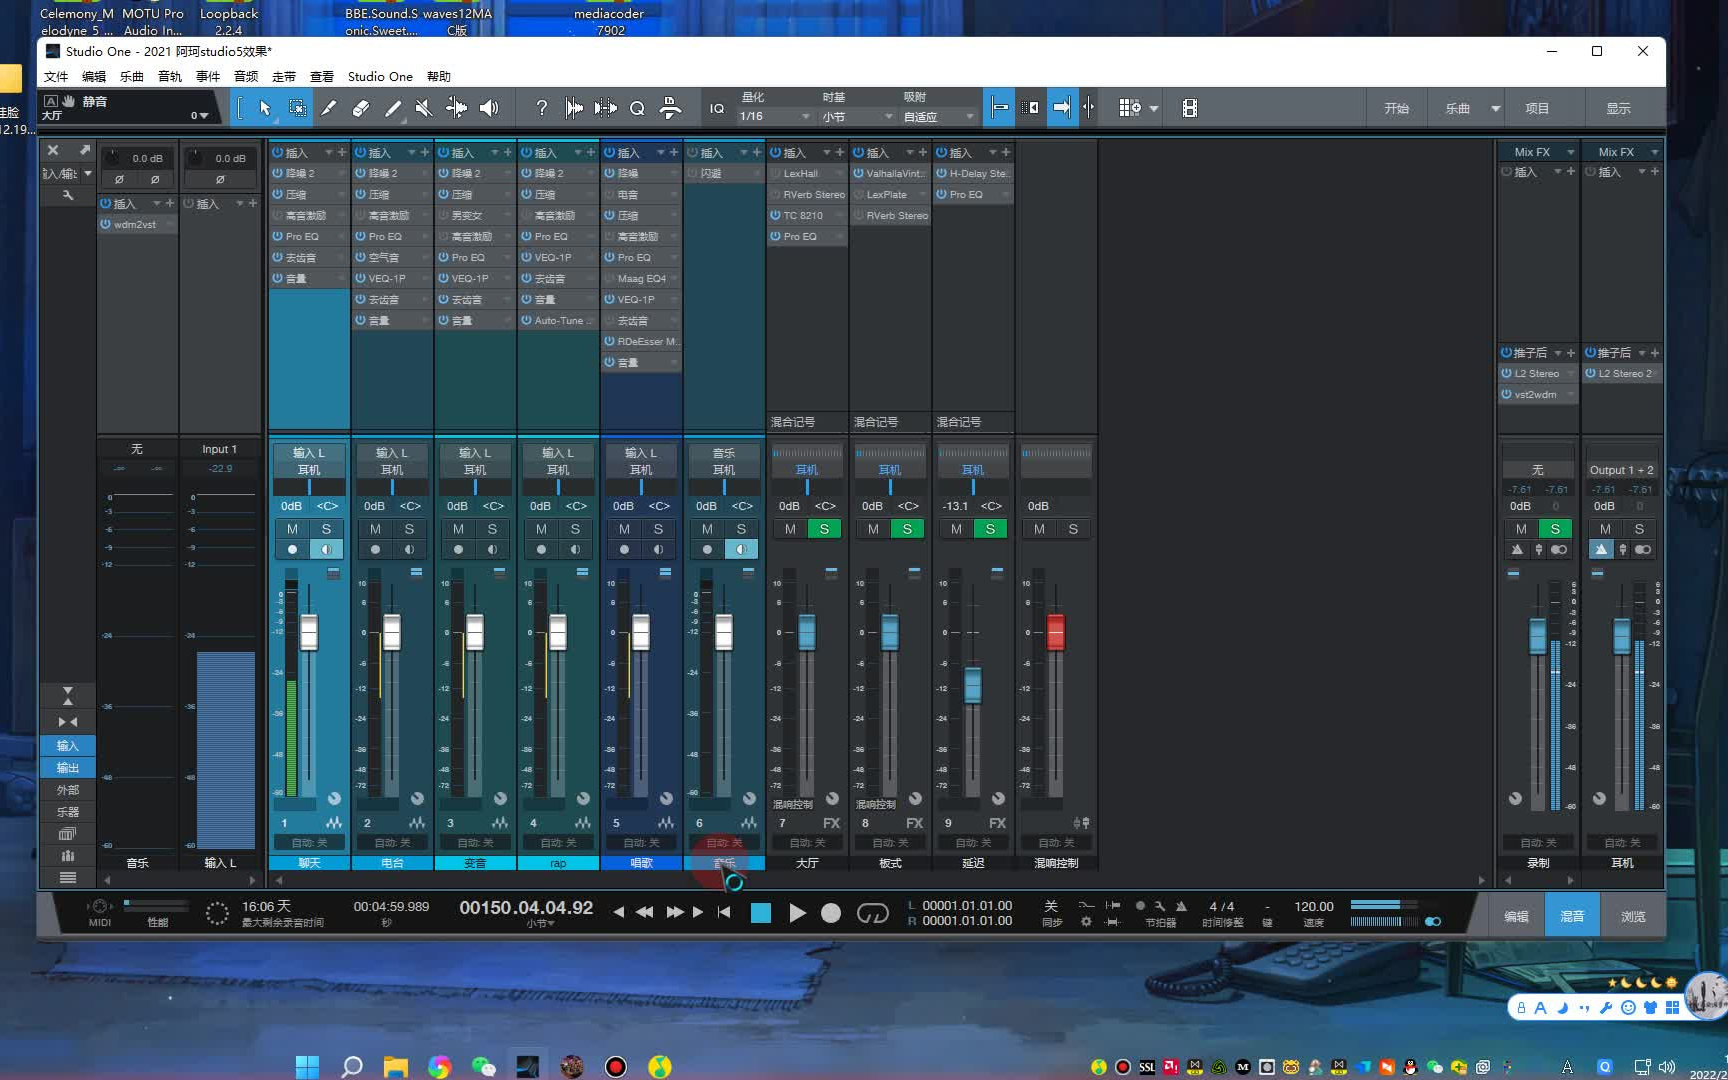
Task: Select the listen tool speaker icon
Action: coord(489,108)
